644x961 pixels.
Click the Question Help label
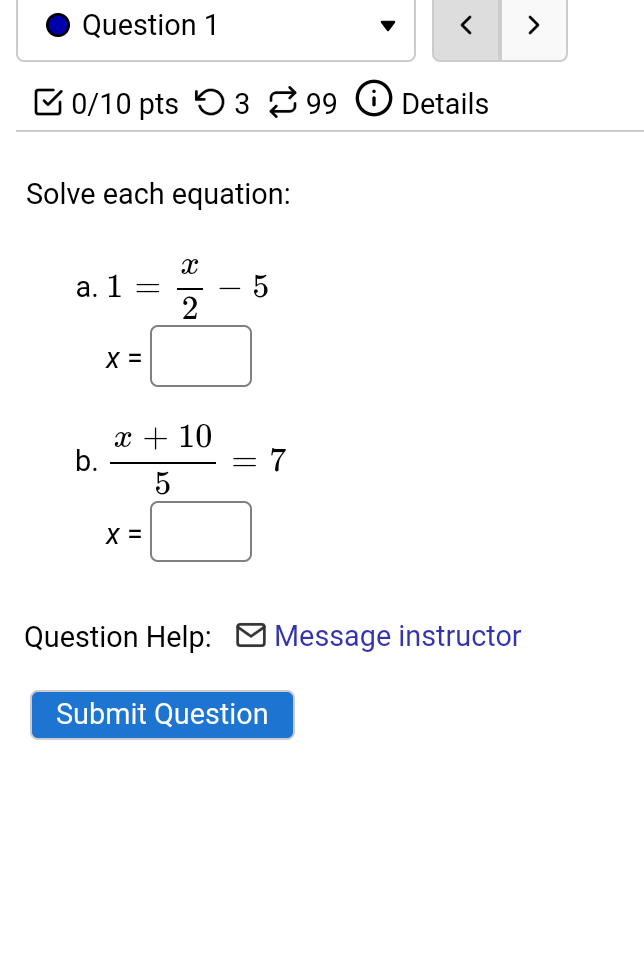tap(117, 636)
